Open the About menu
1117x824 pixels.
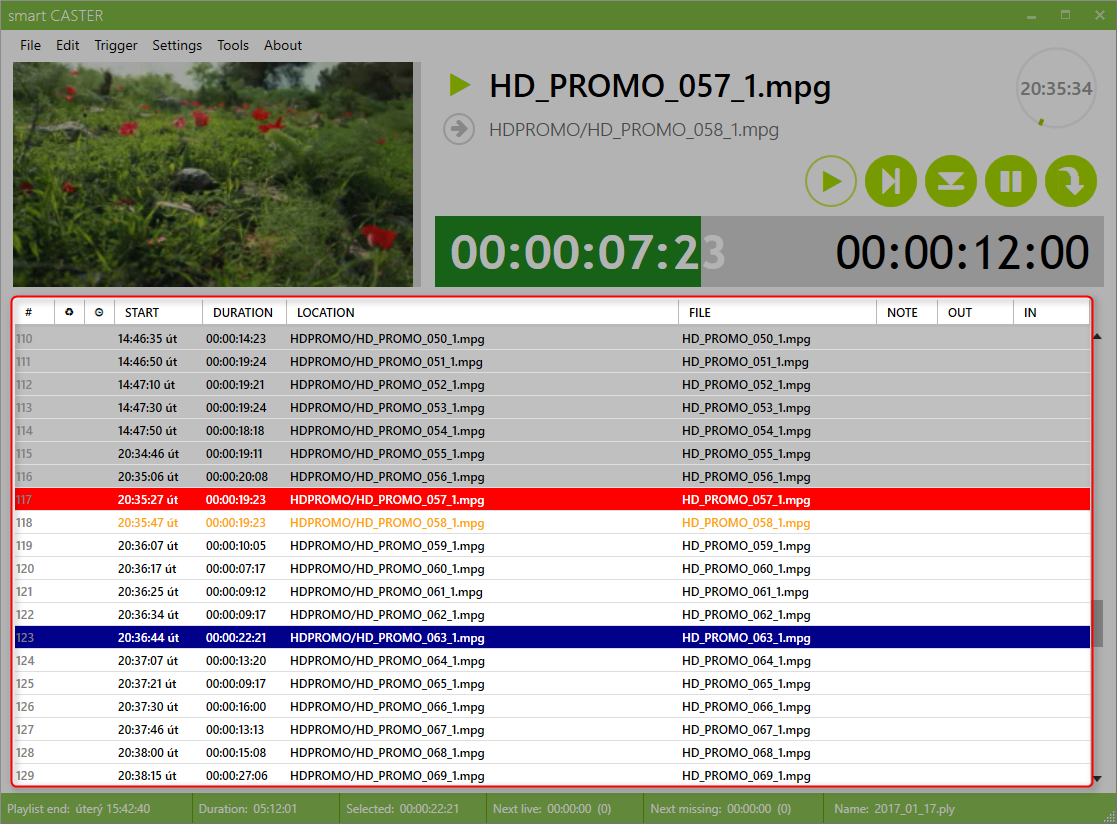283,45
